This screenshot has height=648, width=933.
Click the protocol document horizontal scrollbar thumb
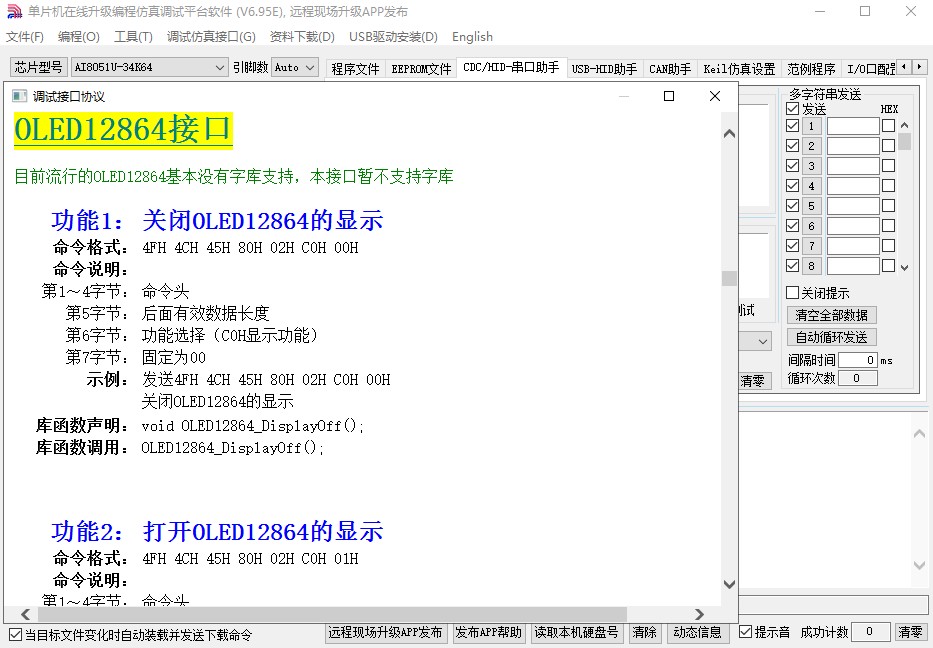[332, 614]
